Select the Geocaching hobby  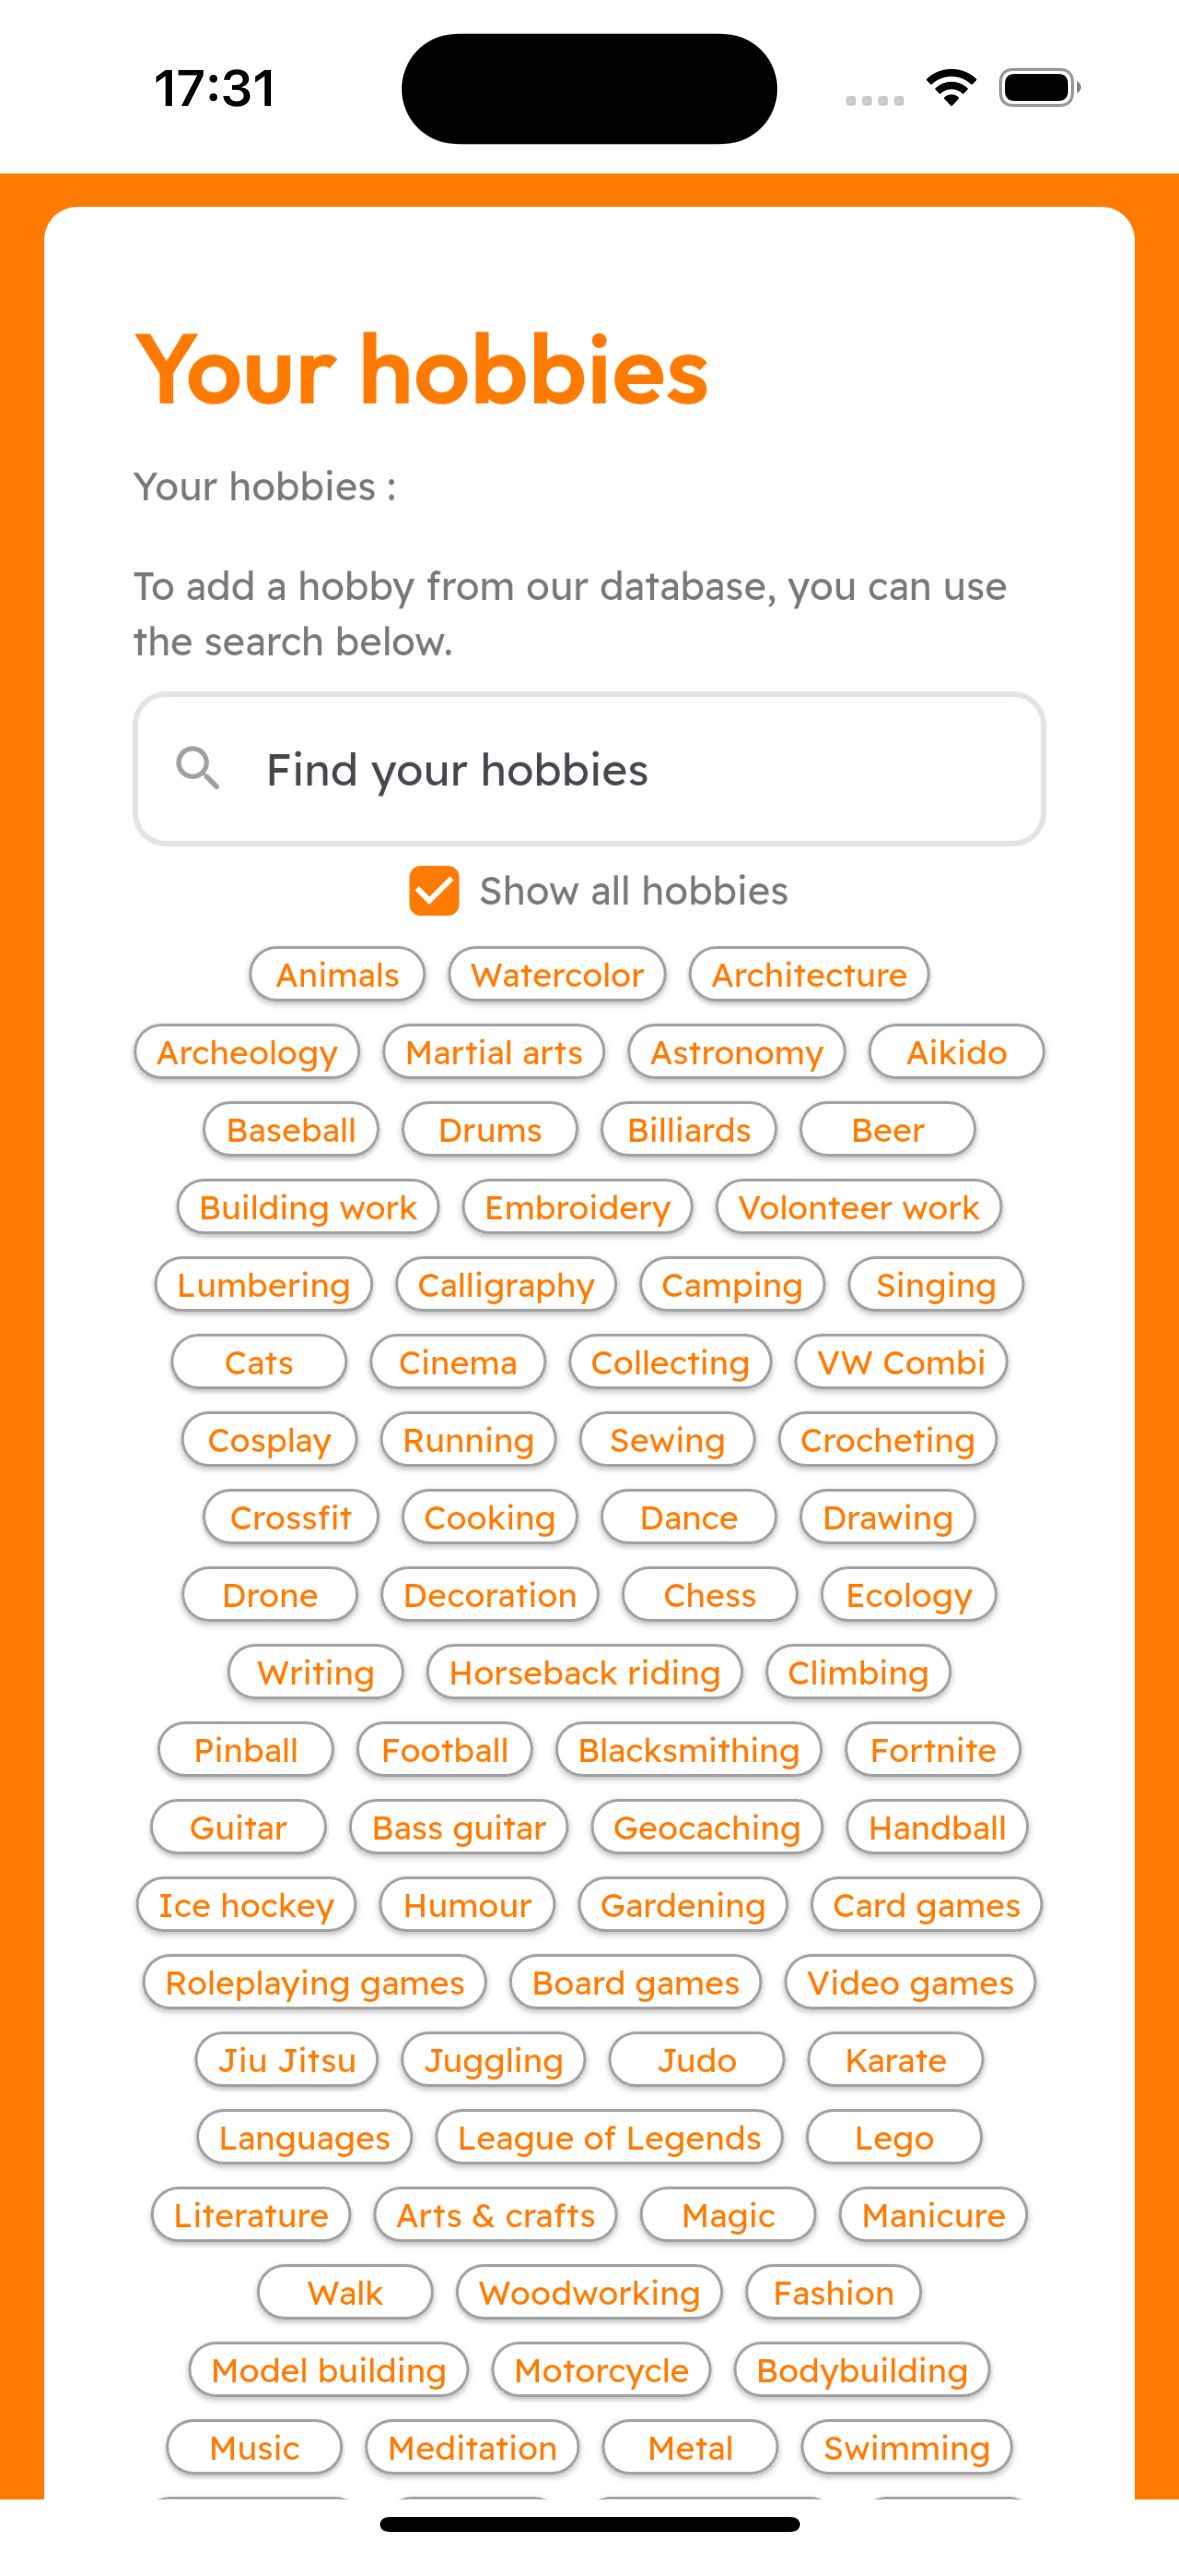coord(705,1827)
